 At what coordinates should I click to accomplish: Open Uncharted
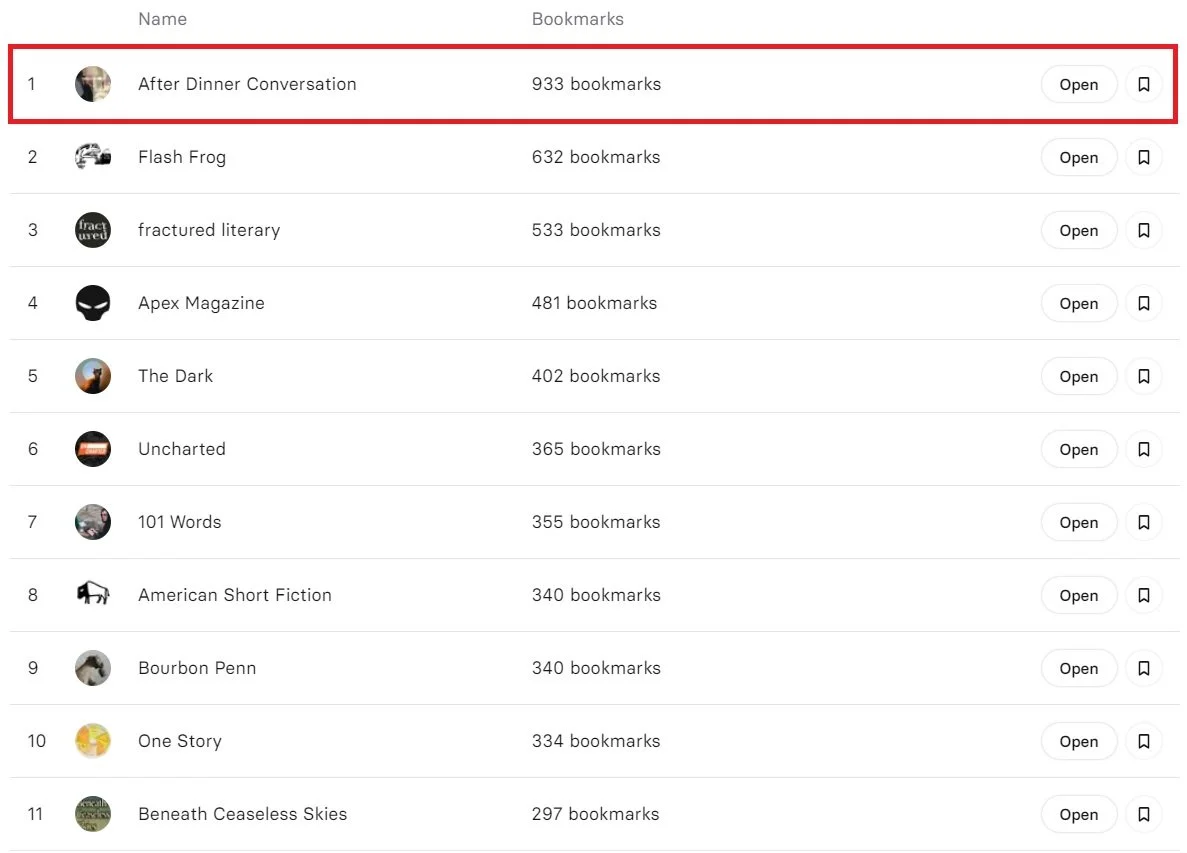point(1079,450)
